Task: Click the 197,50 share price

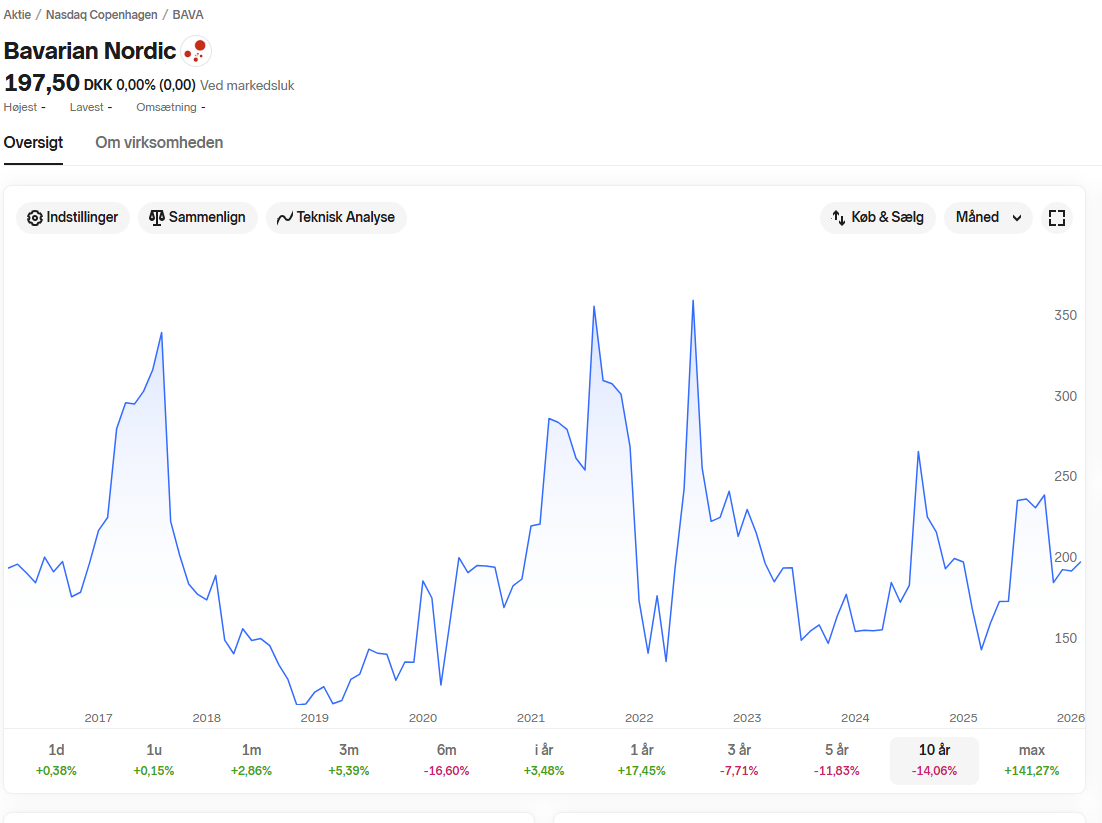Action: pyautogui.click(x=41, y=83)
